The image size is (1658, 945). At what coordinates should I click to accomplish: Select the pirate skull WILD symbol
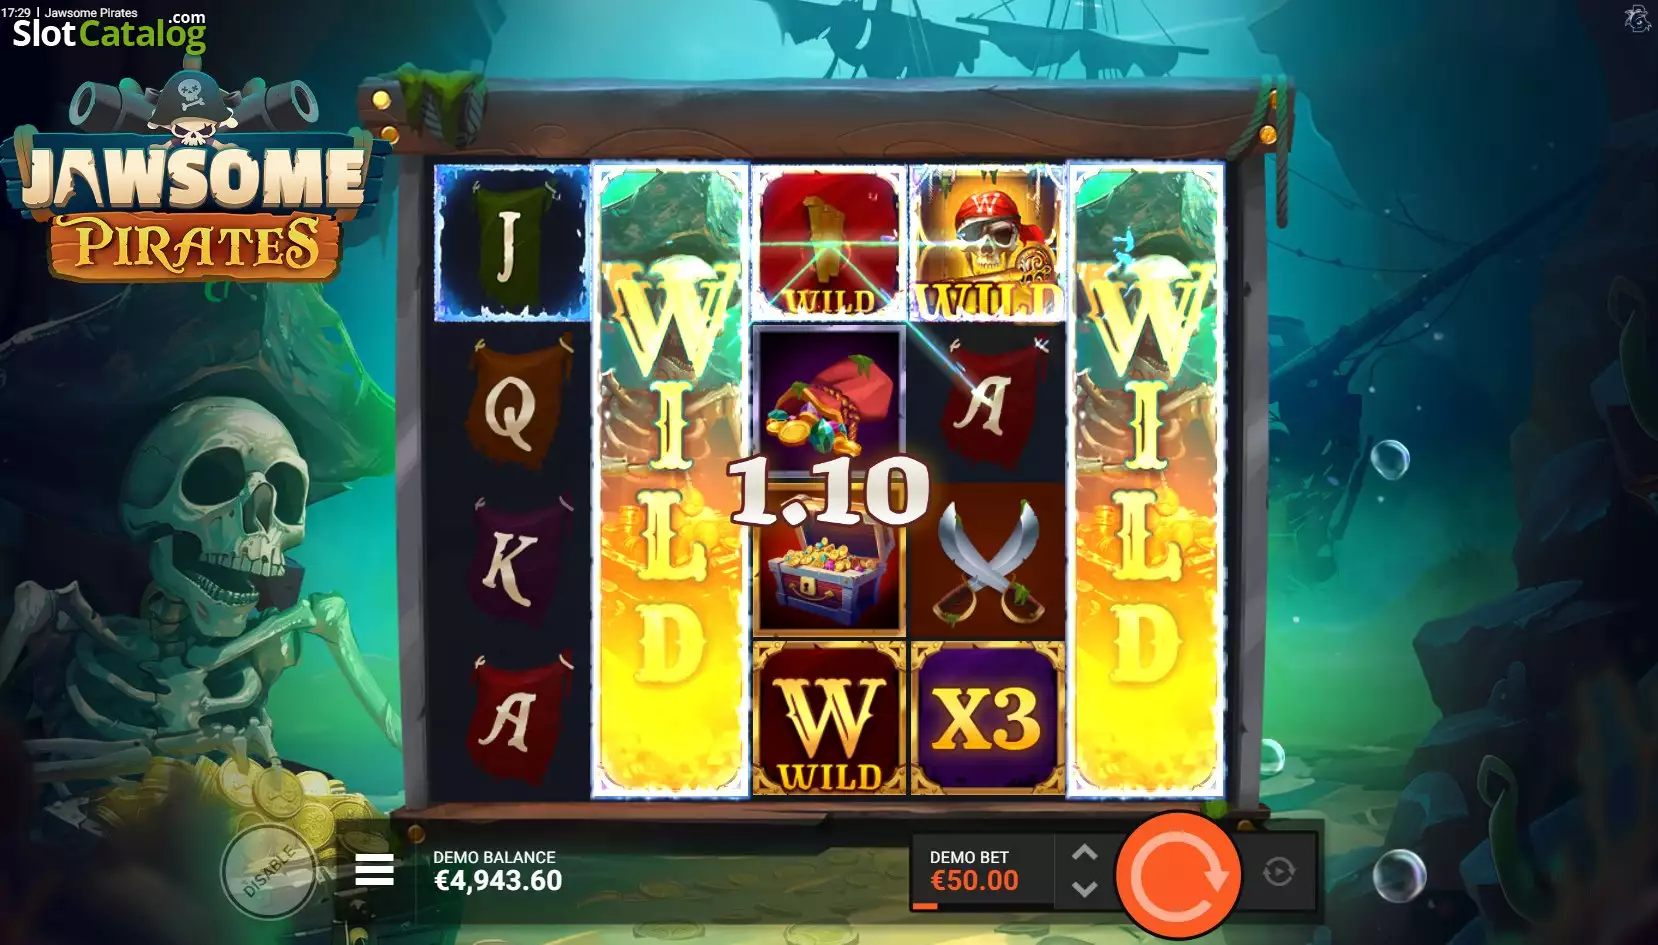(987, 244)
